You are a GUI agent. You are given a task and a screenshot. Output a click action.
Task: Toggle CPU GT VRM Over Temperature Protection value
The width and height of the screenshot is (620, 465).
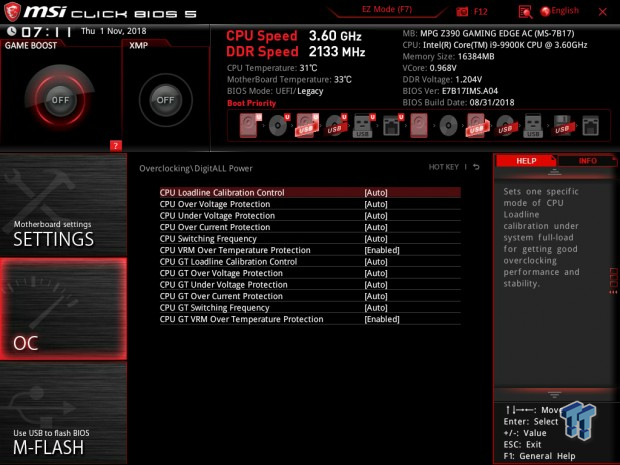pos(382,319)
